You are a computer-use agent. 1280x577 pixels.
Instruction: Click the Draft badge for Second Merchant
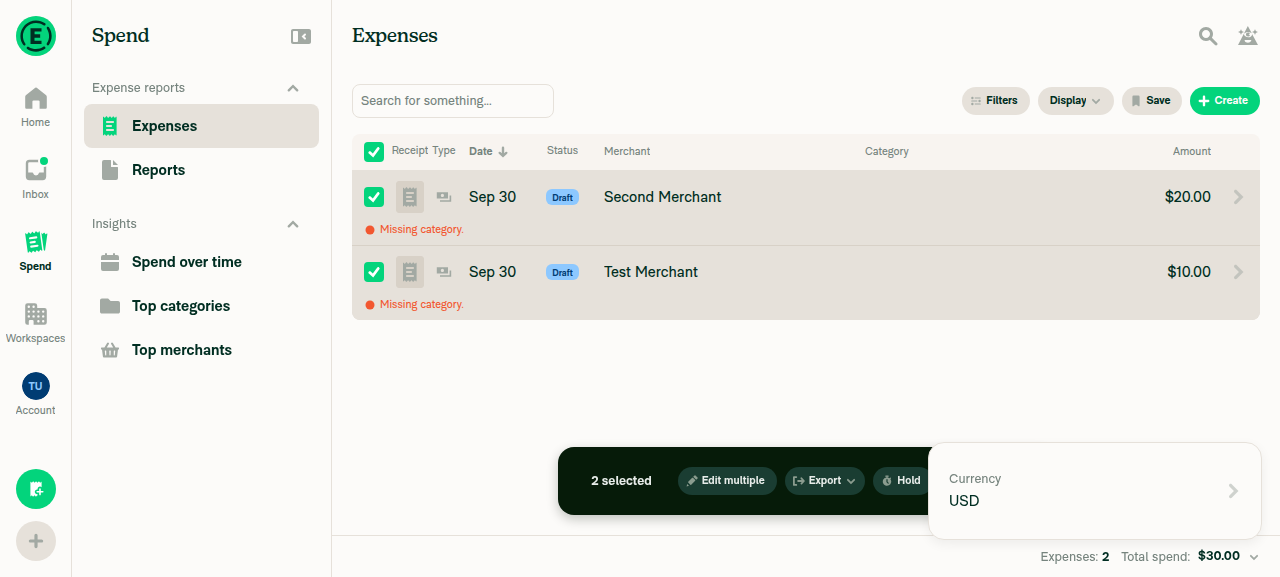coord(562,197)
